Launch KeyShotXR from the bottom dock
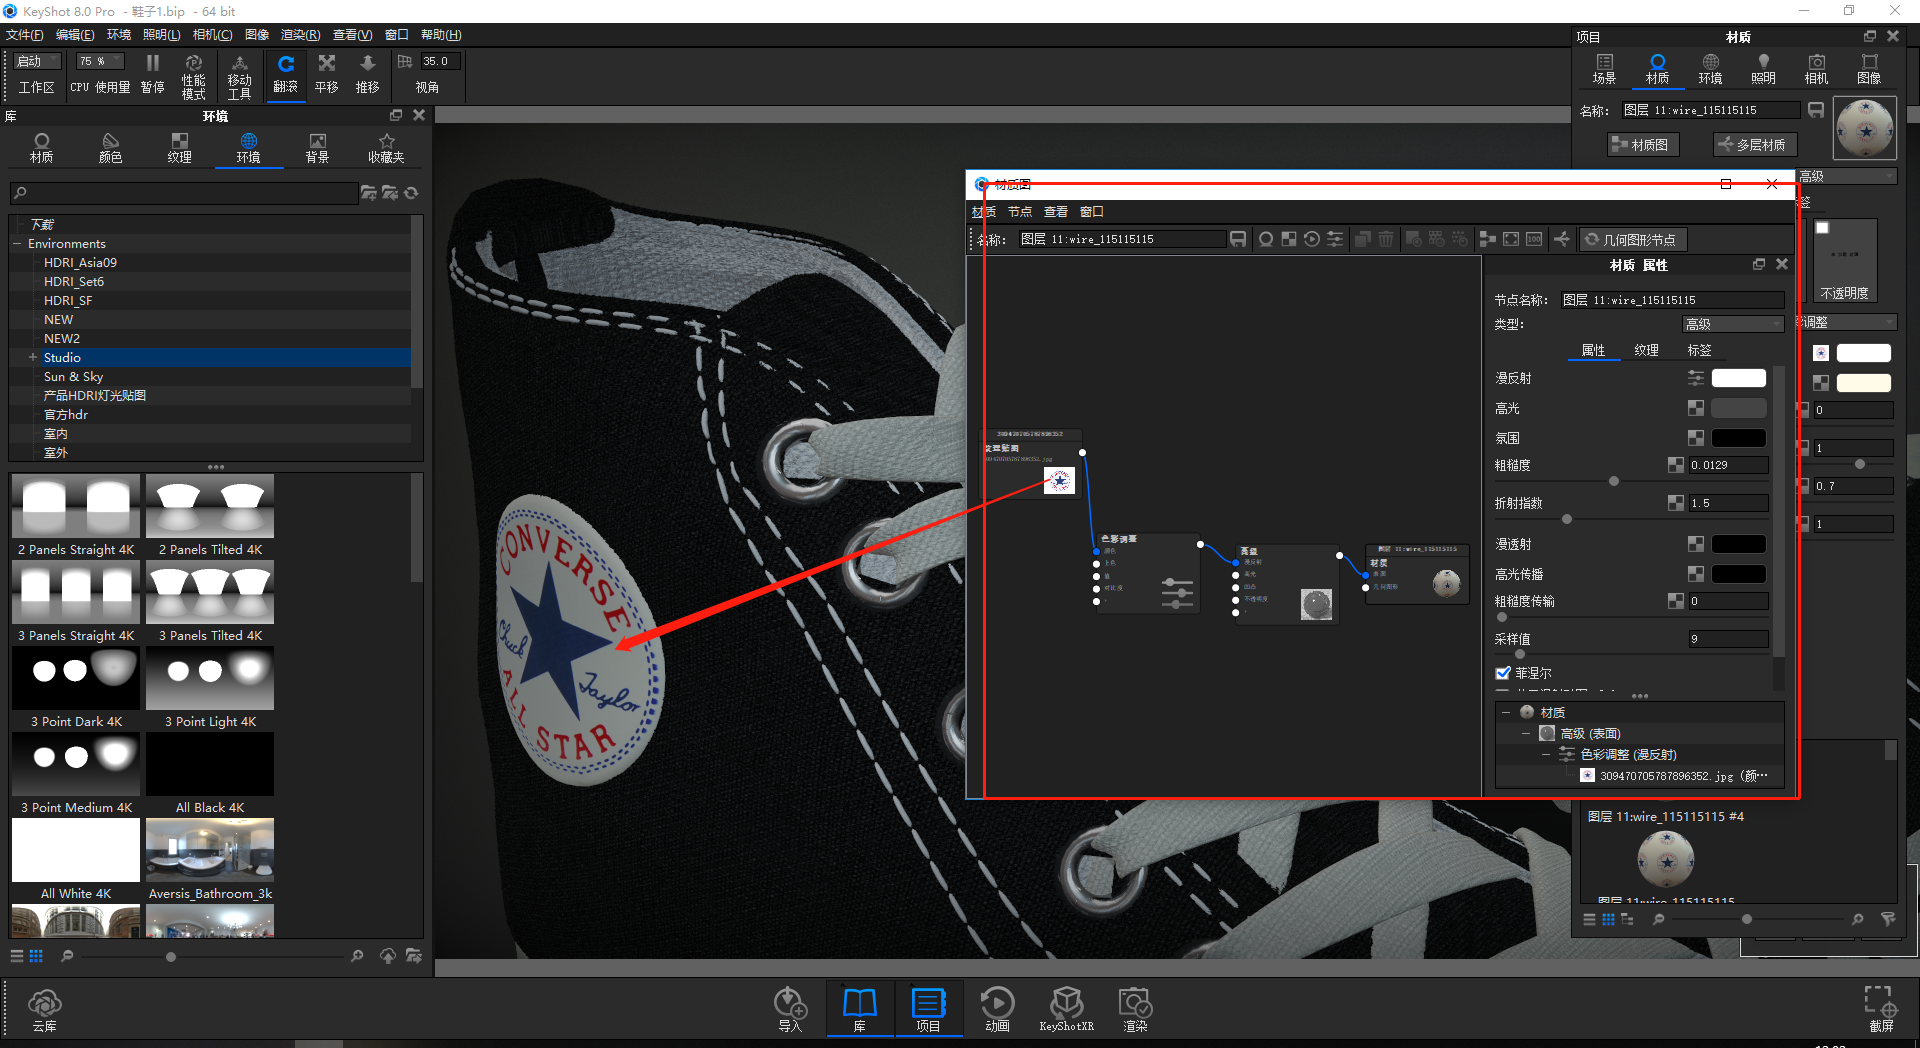Screen dimensions: 1920x1048 click(x=1066, y=1005)
